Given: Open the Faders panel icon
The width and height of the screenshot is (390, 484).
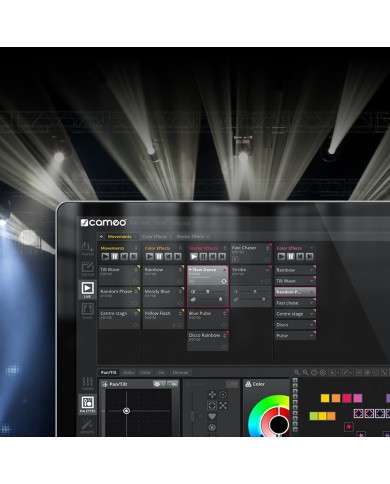Looking at the screenshot, I should point(87,383).
